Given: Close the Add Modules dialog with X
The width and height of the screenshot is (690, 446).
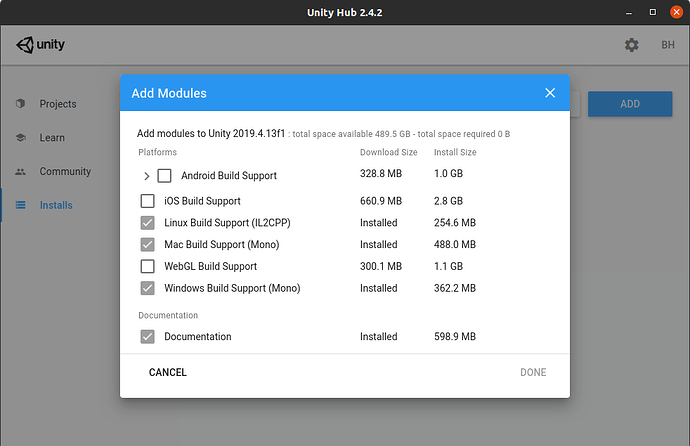Looking at the screenshot, I should coord(549,93).
